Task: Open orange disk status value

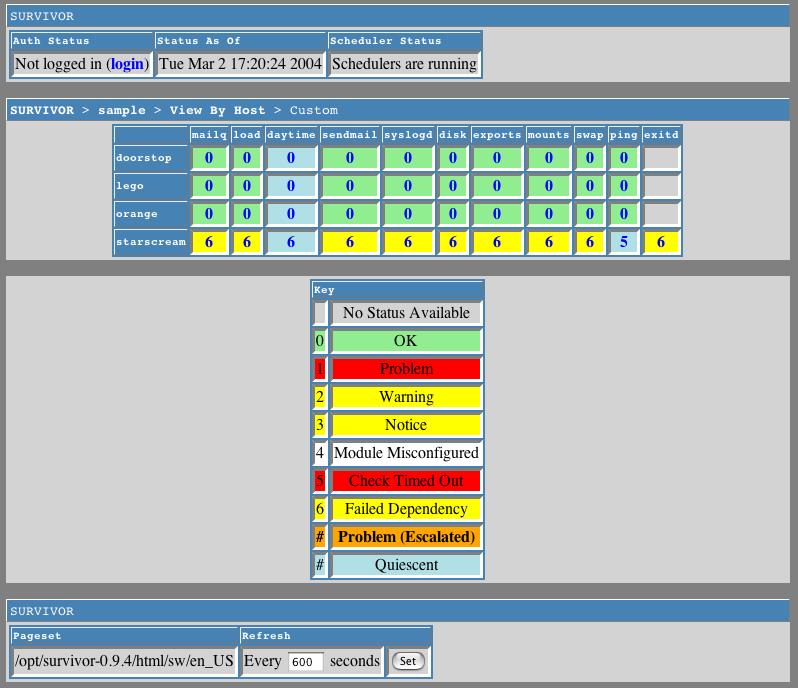Action: 453,214
